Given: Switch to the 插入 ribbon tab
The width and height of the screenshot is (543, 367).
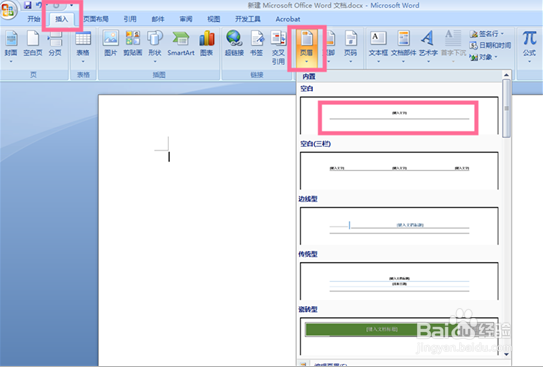Looking at the screenshot, I should (62, 19).
